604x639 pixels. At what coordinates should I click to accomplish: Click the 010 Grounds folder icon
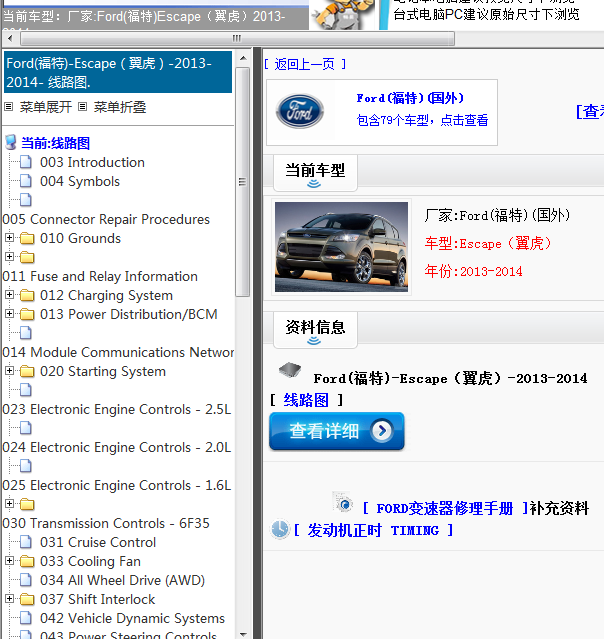(x=27, y=238)
